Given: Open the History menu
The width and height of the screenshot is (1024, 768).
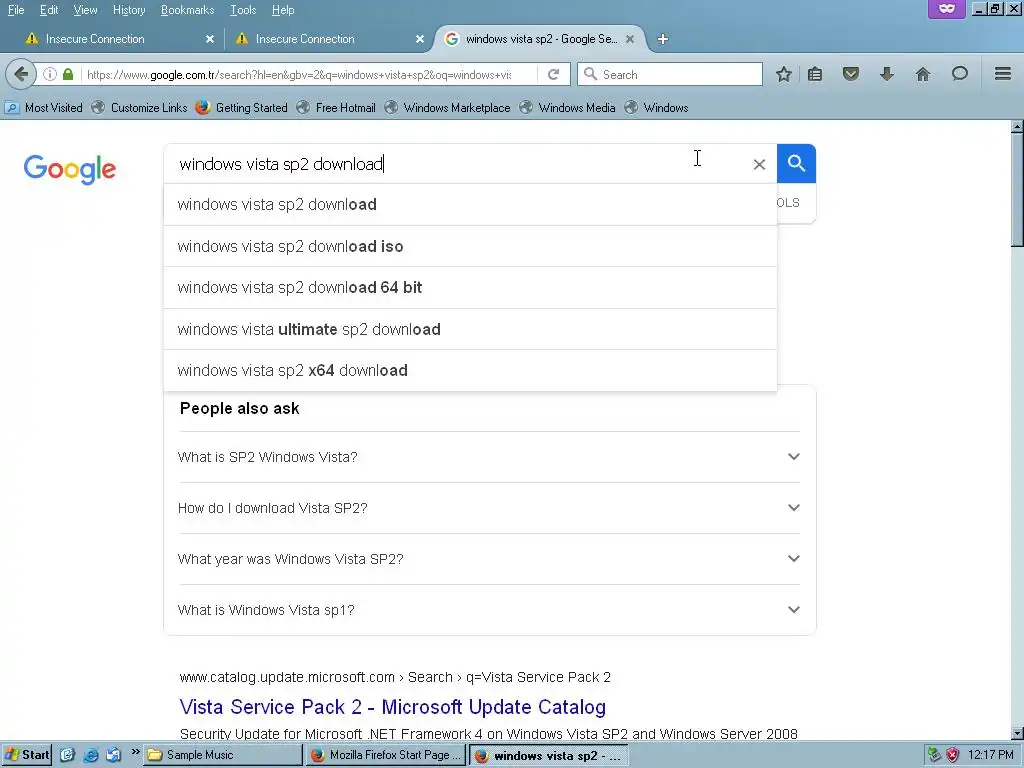Looking at the screenshot, I should [129, 10].
